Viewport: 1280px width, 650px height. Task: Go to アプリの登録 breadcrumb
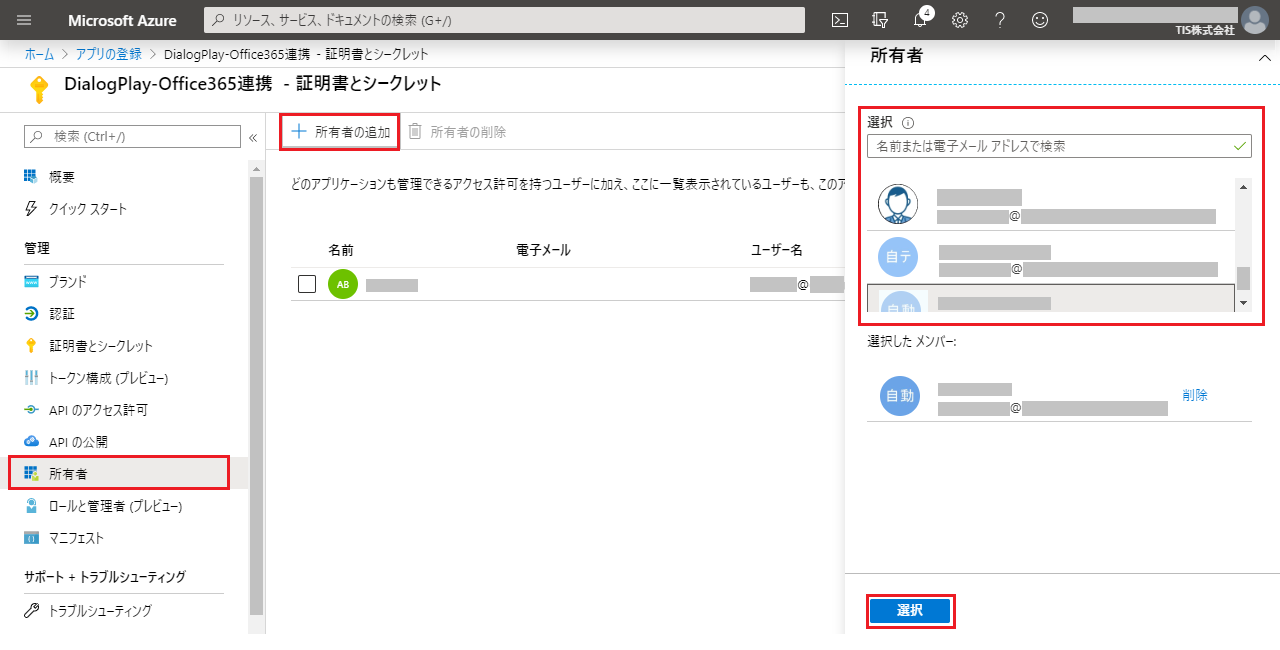[110, 54]
